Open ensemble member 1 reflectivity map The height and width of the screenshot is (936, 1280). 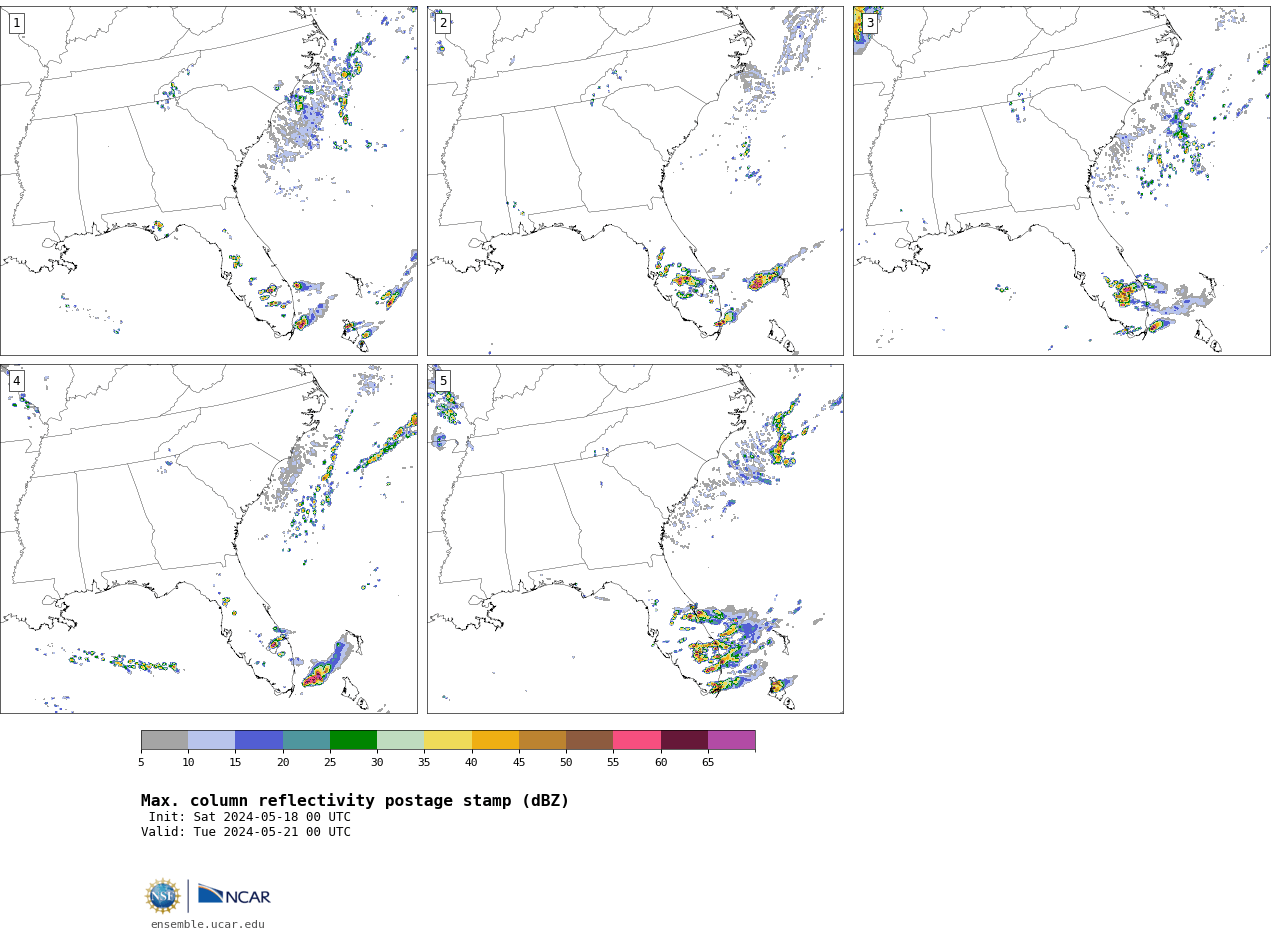point(209,181)
